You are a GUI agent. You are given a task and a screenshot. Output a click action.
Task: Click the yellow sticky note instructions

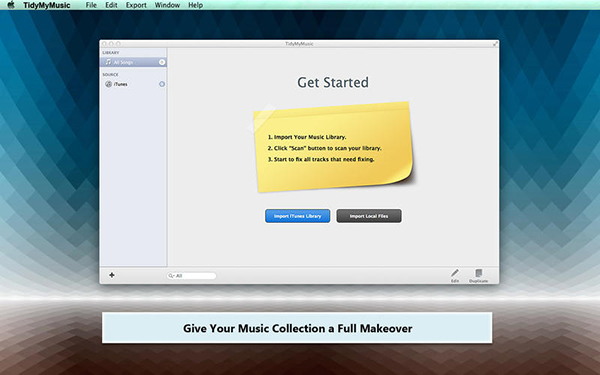click(333, 147)
